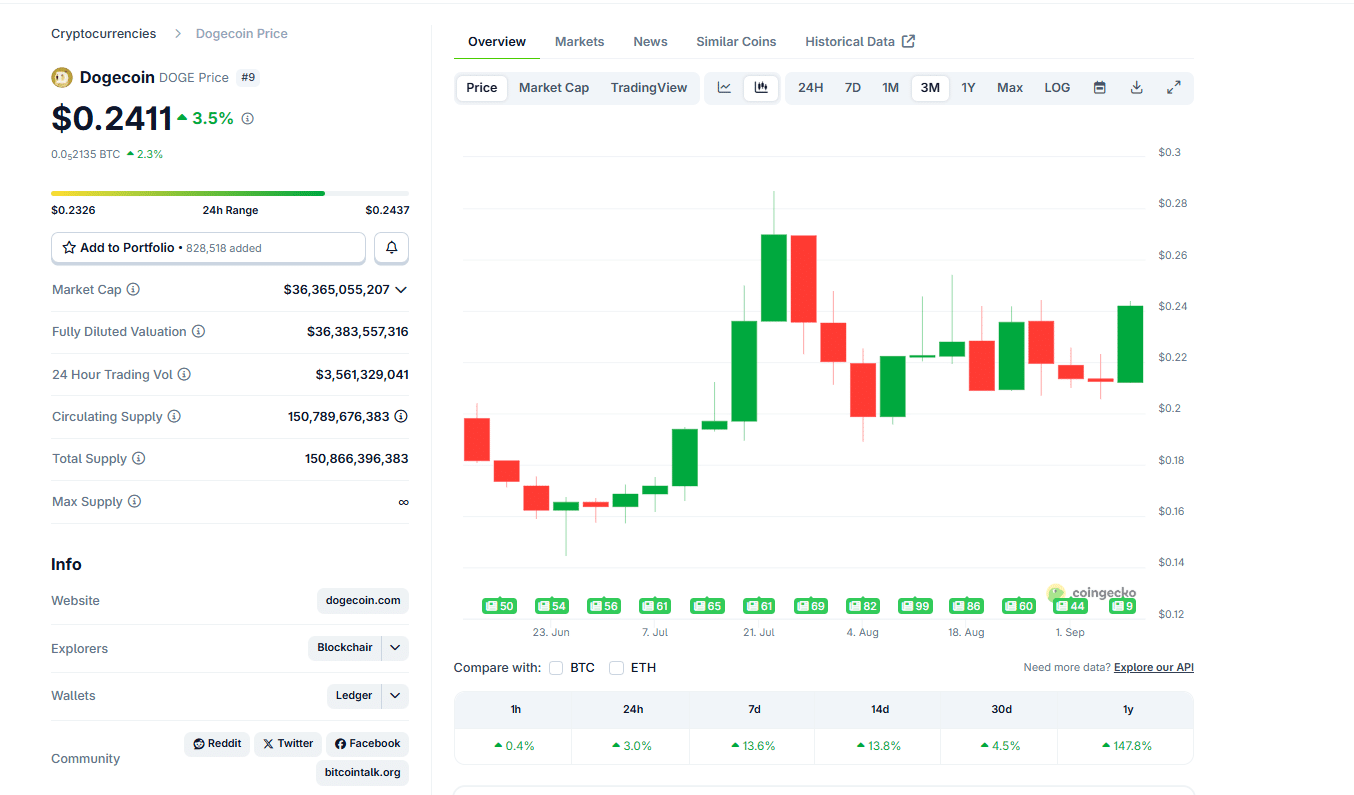Set up a price alert via bell icon
This screenshot has height=795, width=1354.
[390, 247]
